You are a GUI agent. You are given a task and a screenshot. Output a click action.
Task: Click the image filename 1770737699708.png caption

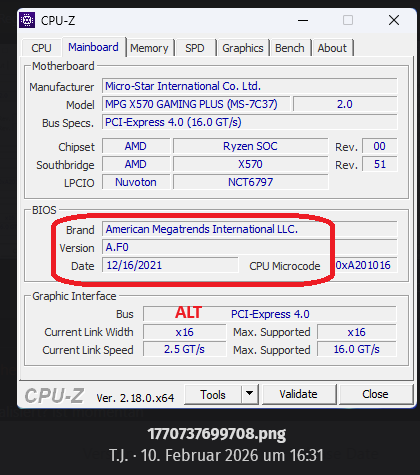[x=217, y=434]
